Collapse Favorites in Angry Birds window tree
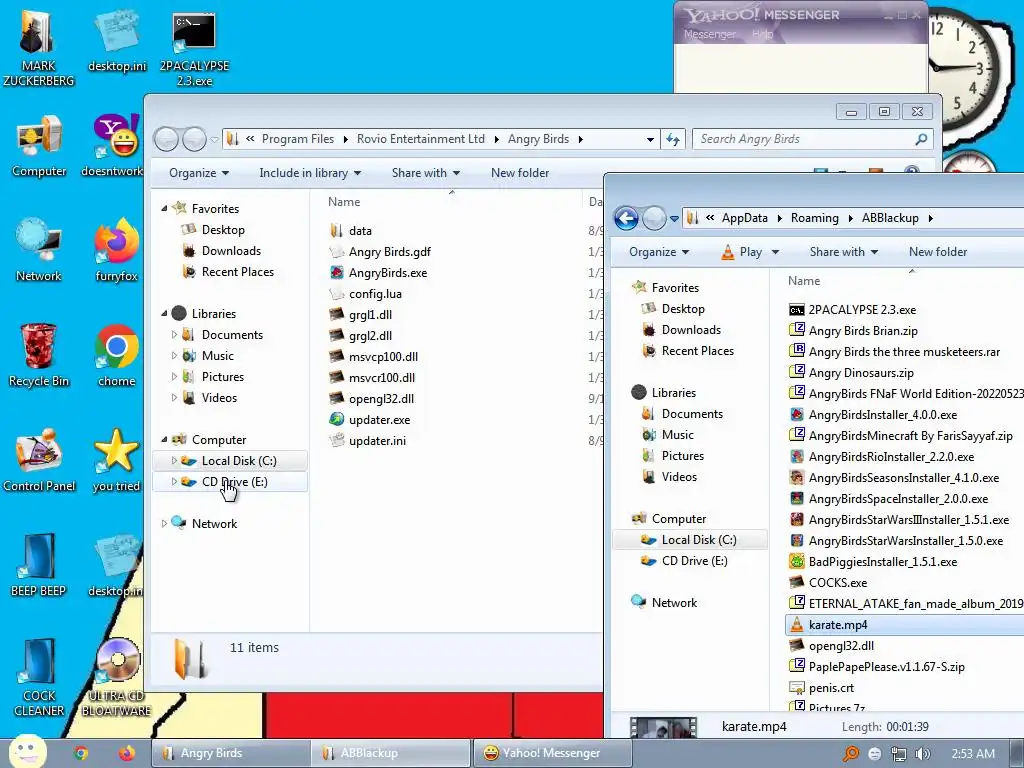The width and height of the screenshot is (1024, 768). coord(165,208)
